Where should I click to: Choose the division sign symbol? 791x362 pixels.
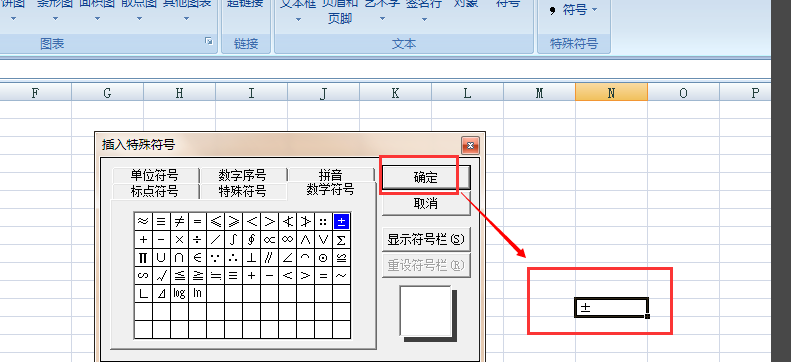[197, 239]
